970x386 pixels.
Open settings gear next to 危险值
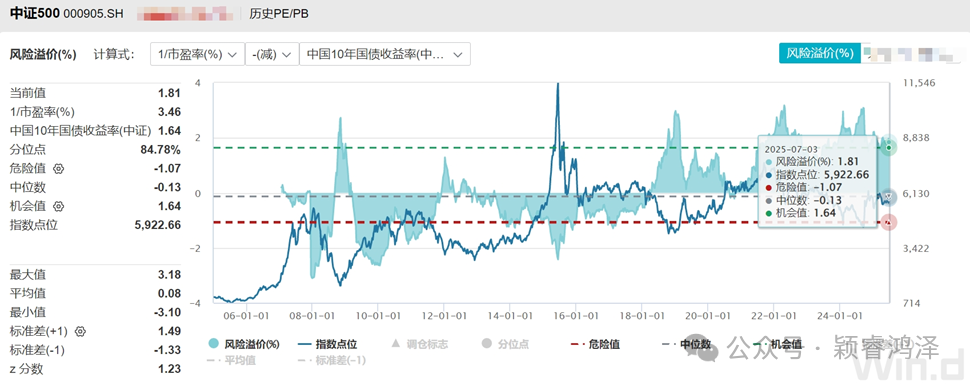59,168
